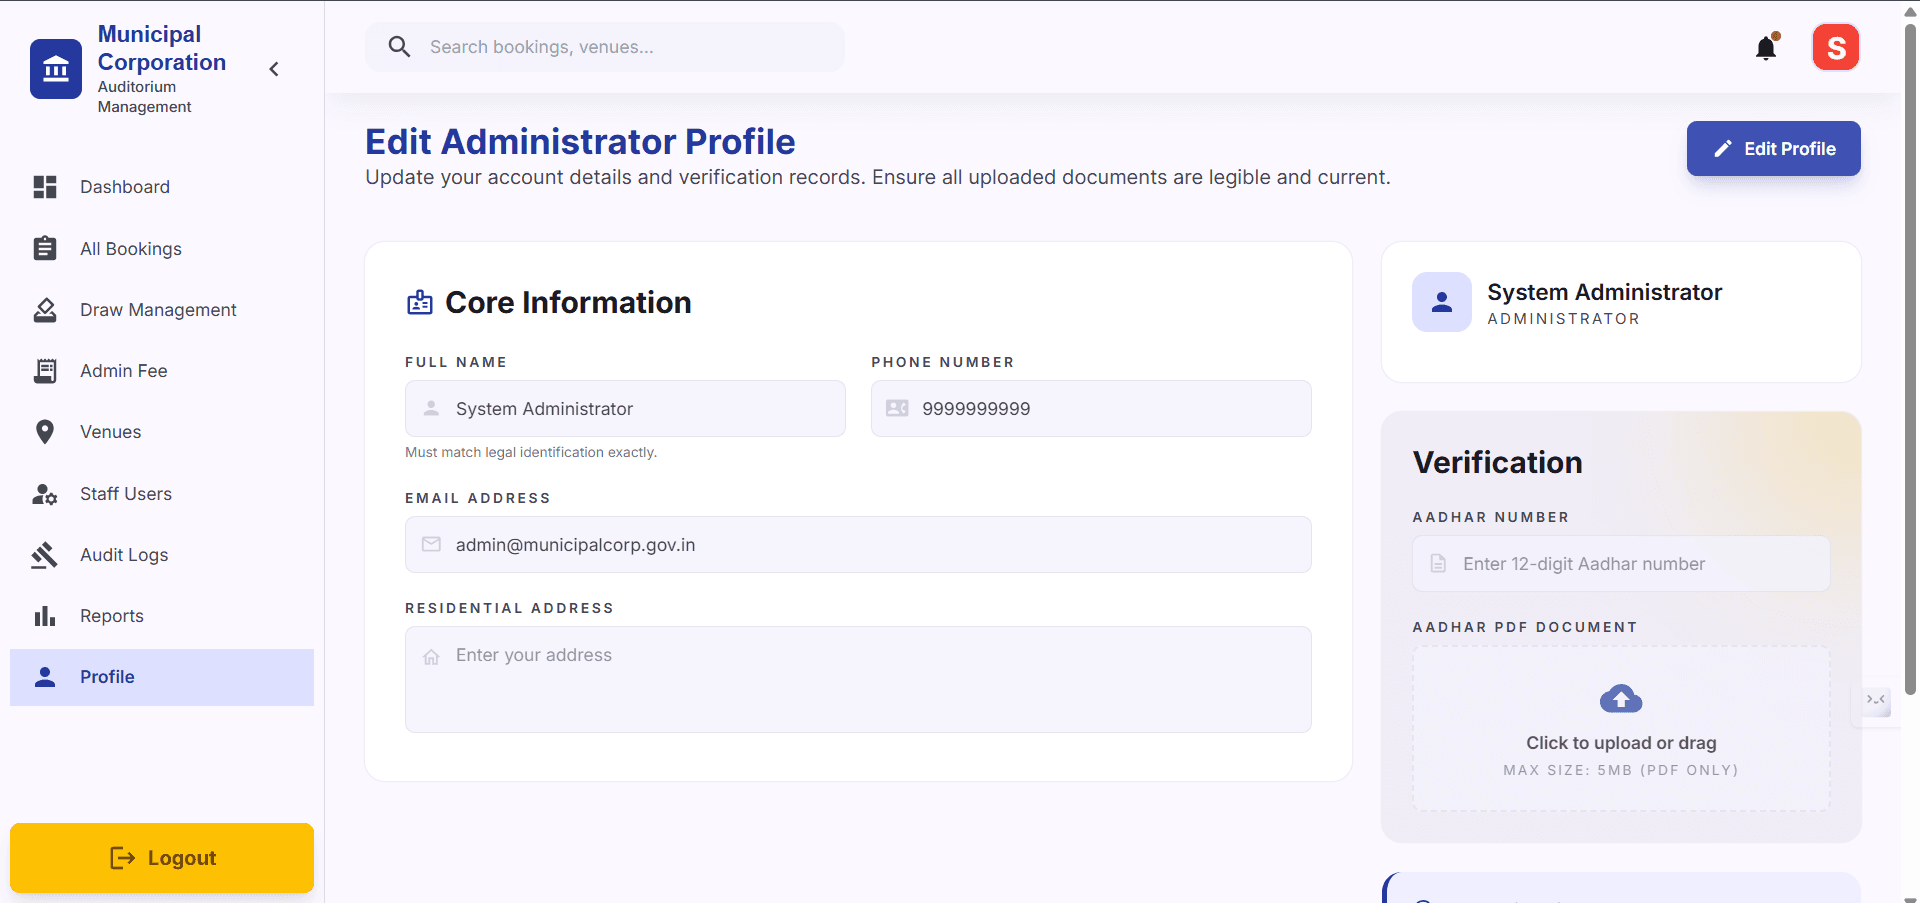Click the Profile person icon in sidebar
1920x903 pixels.
(x=45, y=677)
